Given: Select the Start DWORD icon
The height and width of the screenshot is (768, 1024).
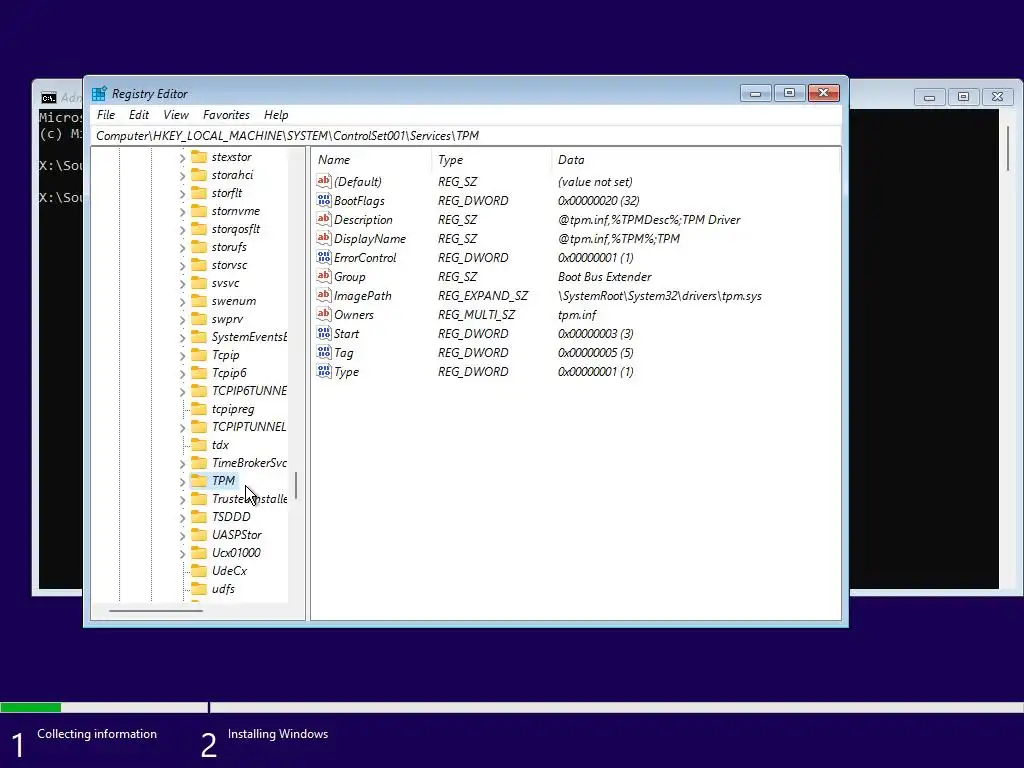Looking at the screenshot, I should (x=323, y=333).
